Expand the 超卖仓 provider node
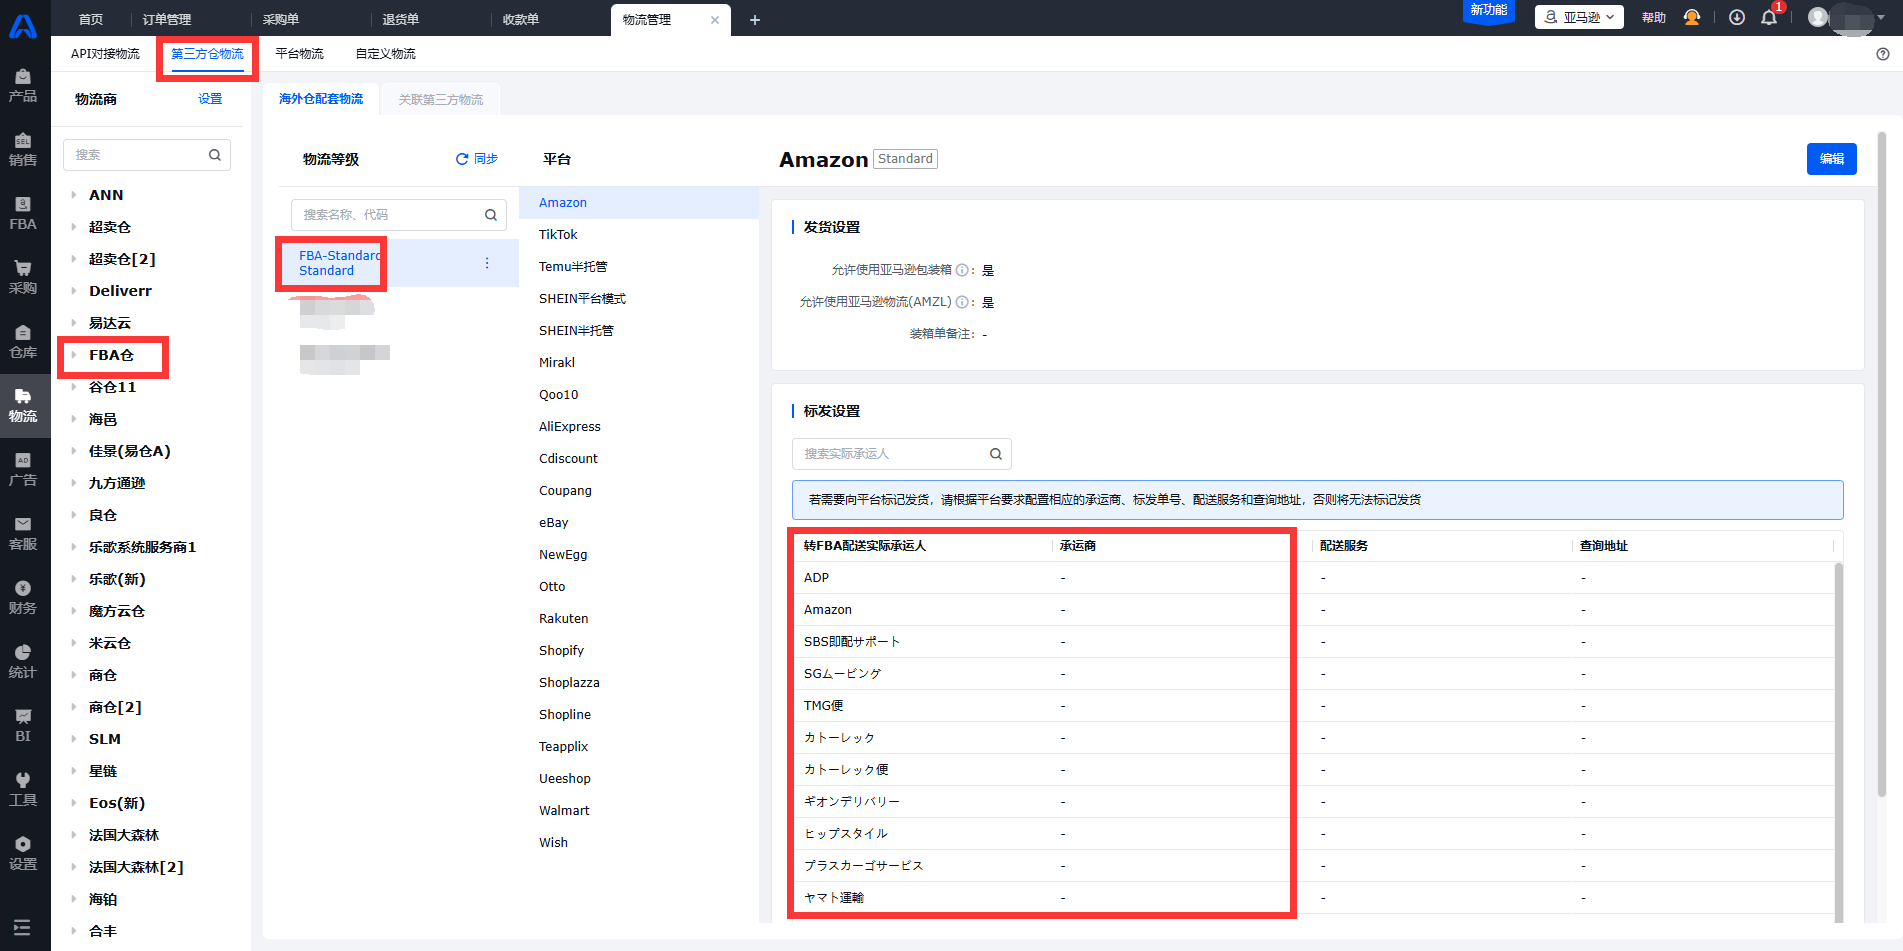 [x=74, y=227]
